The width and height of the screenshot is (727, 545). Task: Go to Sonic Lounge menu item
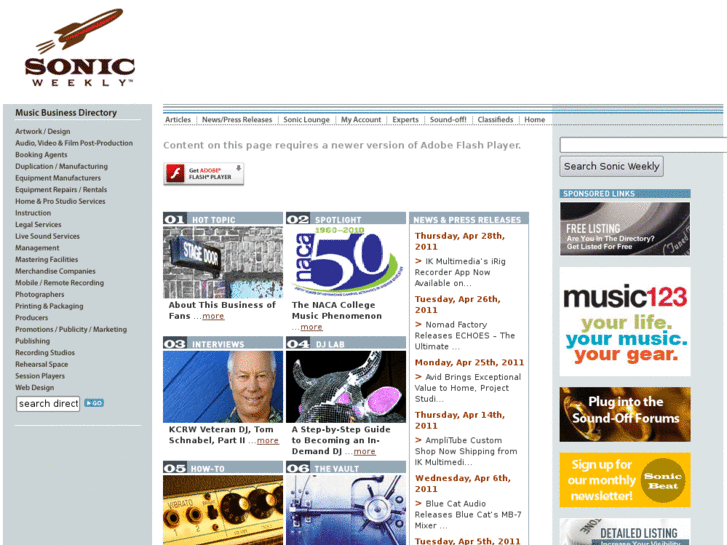306,120
